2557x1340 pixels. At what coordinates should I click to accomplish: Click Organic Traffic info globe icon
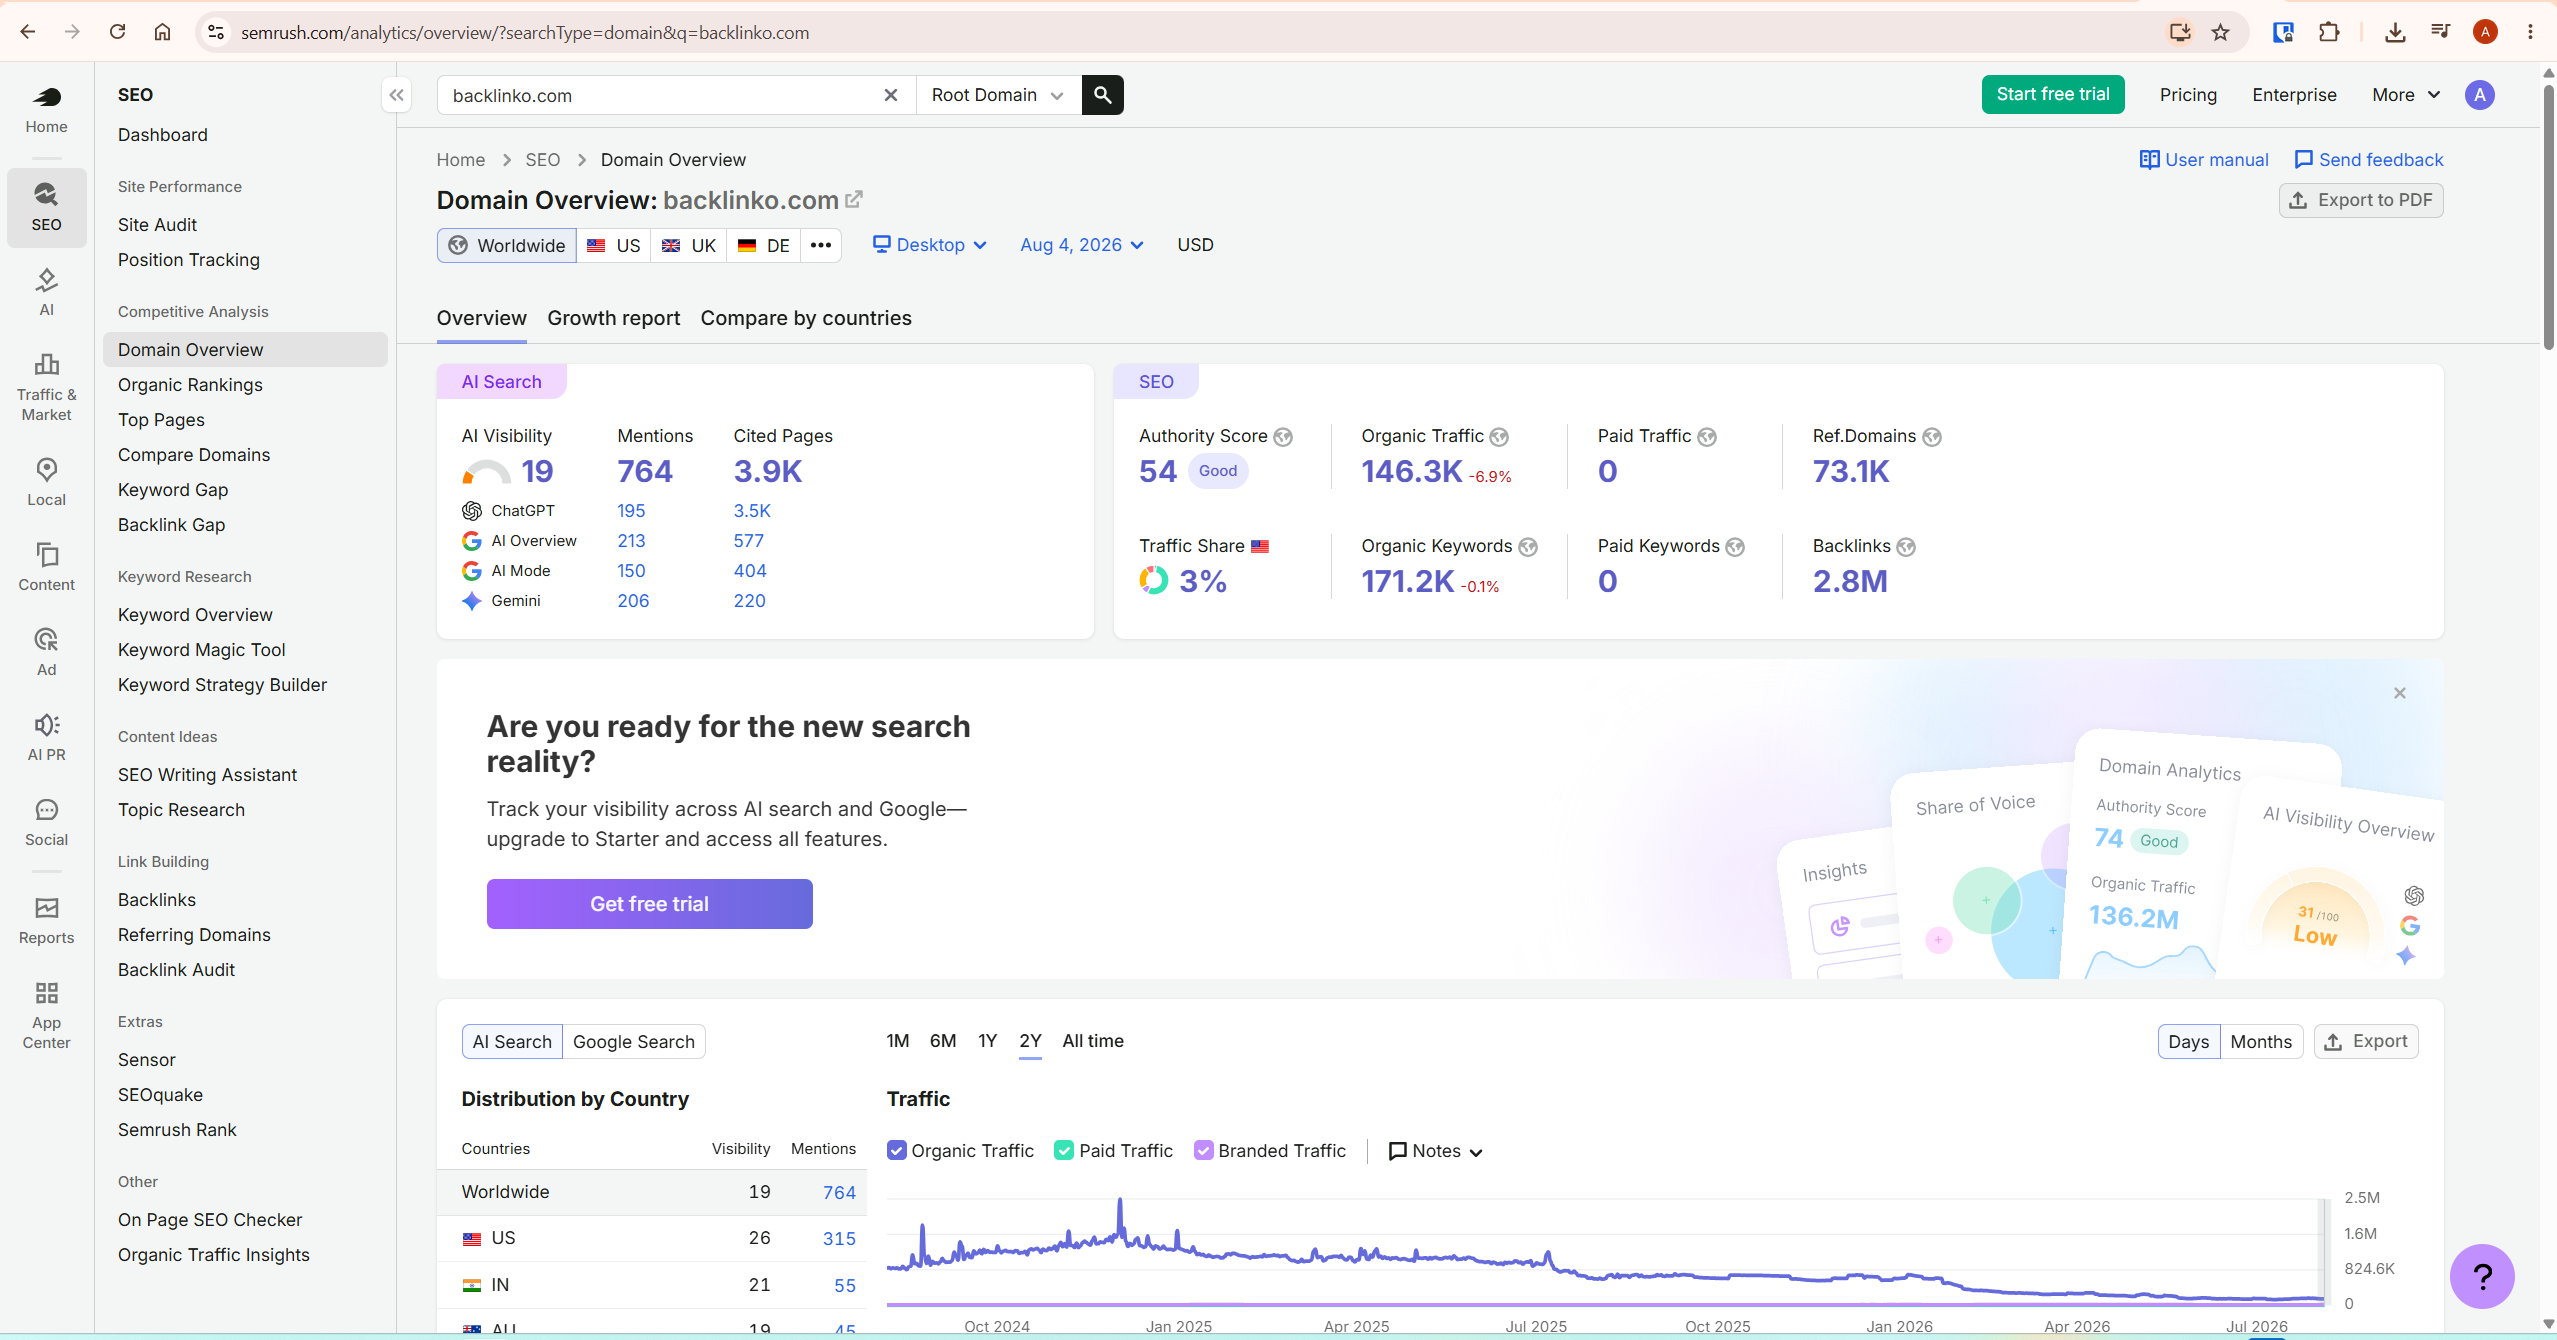(x=1499, y=437)
